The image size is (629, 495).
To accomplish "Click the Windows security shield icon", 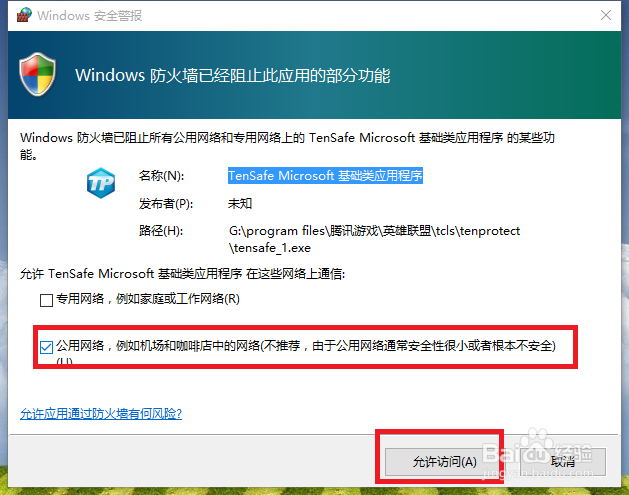I will click(x=38, y=75).
